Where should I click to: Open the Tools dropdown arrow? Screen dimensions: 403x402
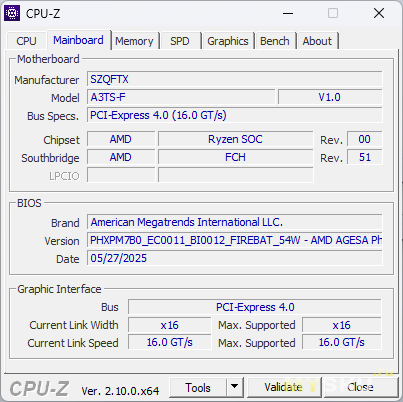pyautogui.click(x=235, y=387)
